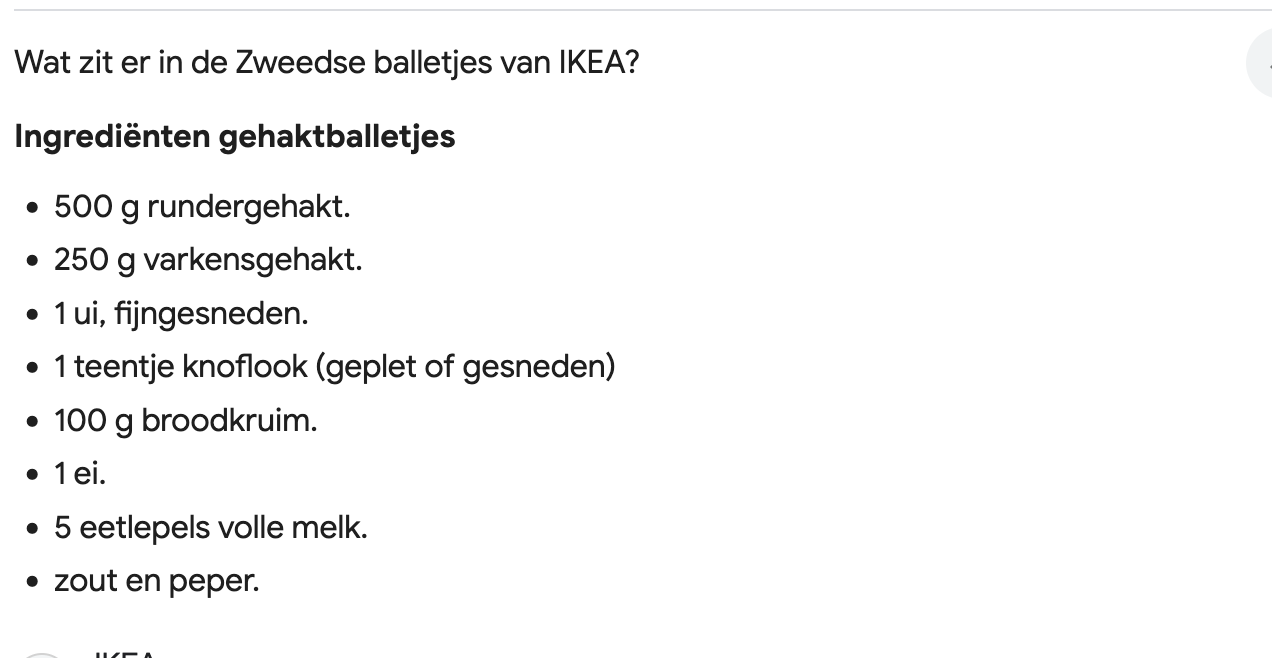Image resolution: width=1272 pixels, height=658 pixels.
Task: Click the 250 g varkensgehakt item
Action: point(208,260)
